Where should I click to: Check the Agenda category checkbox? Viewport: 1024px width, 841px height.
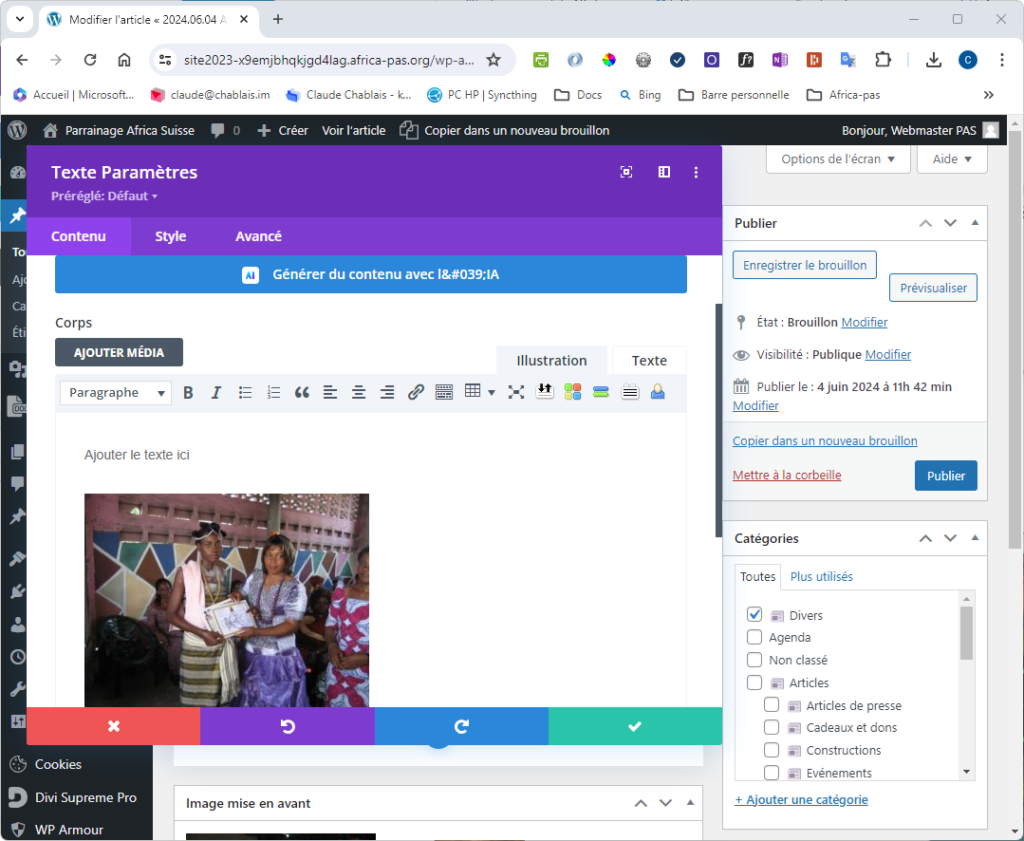pos(755,637)
